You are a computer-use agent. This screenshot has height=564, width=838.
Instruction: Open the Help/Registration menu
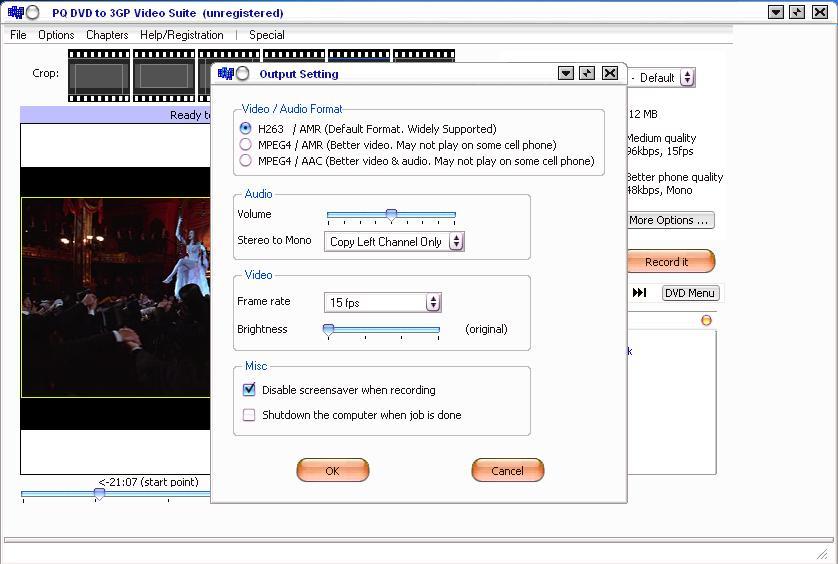[x=182, y=35]
